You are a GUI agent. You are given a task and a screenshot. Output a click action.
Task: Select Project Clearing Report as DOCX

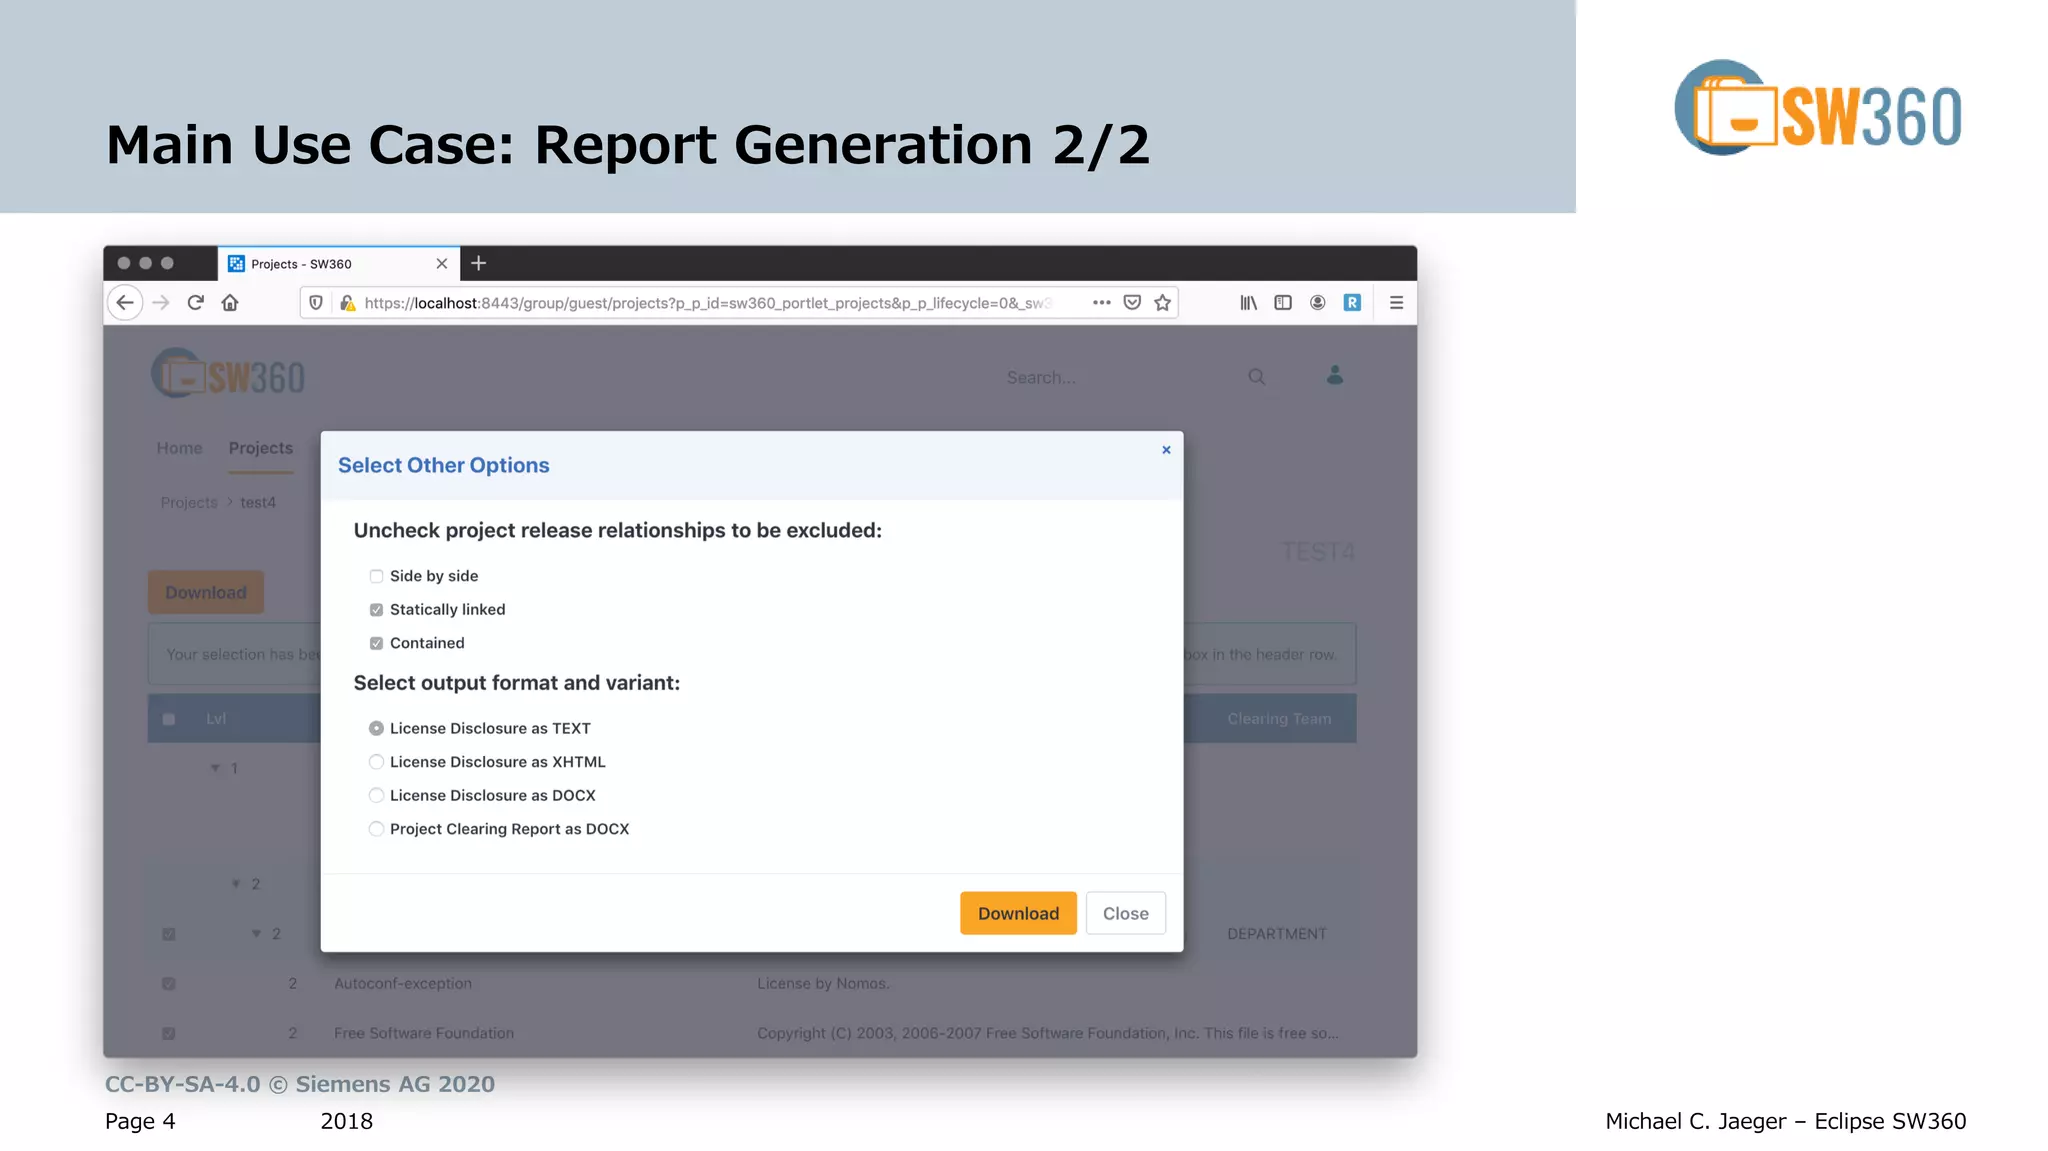(x=376, y=829)
